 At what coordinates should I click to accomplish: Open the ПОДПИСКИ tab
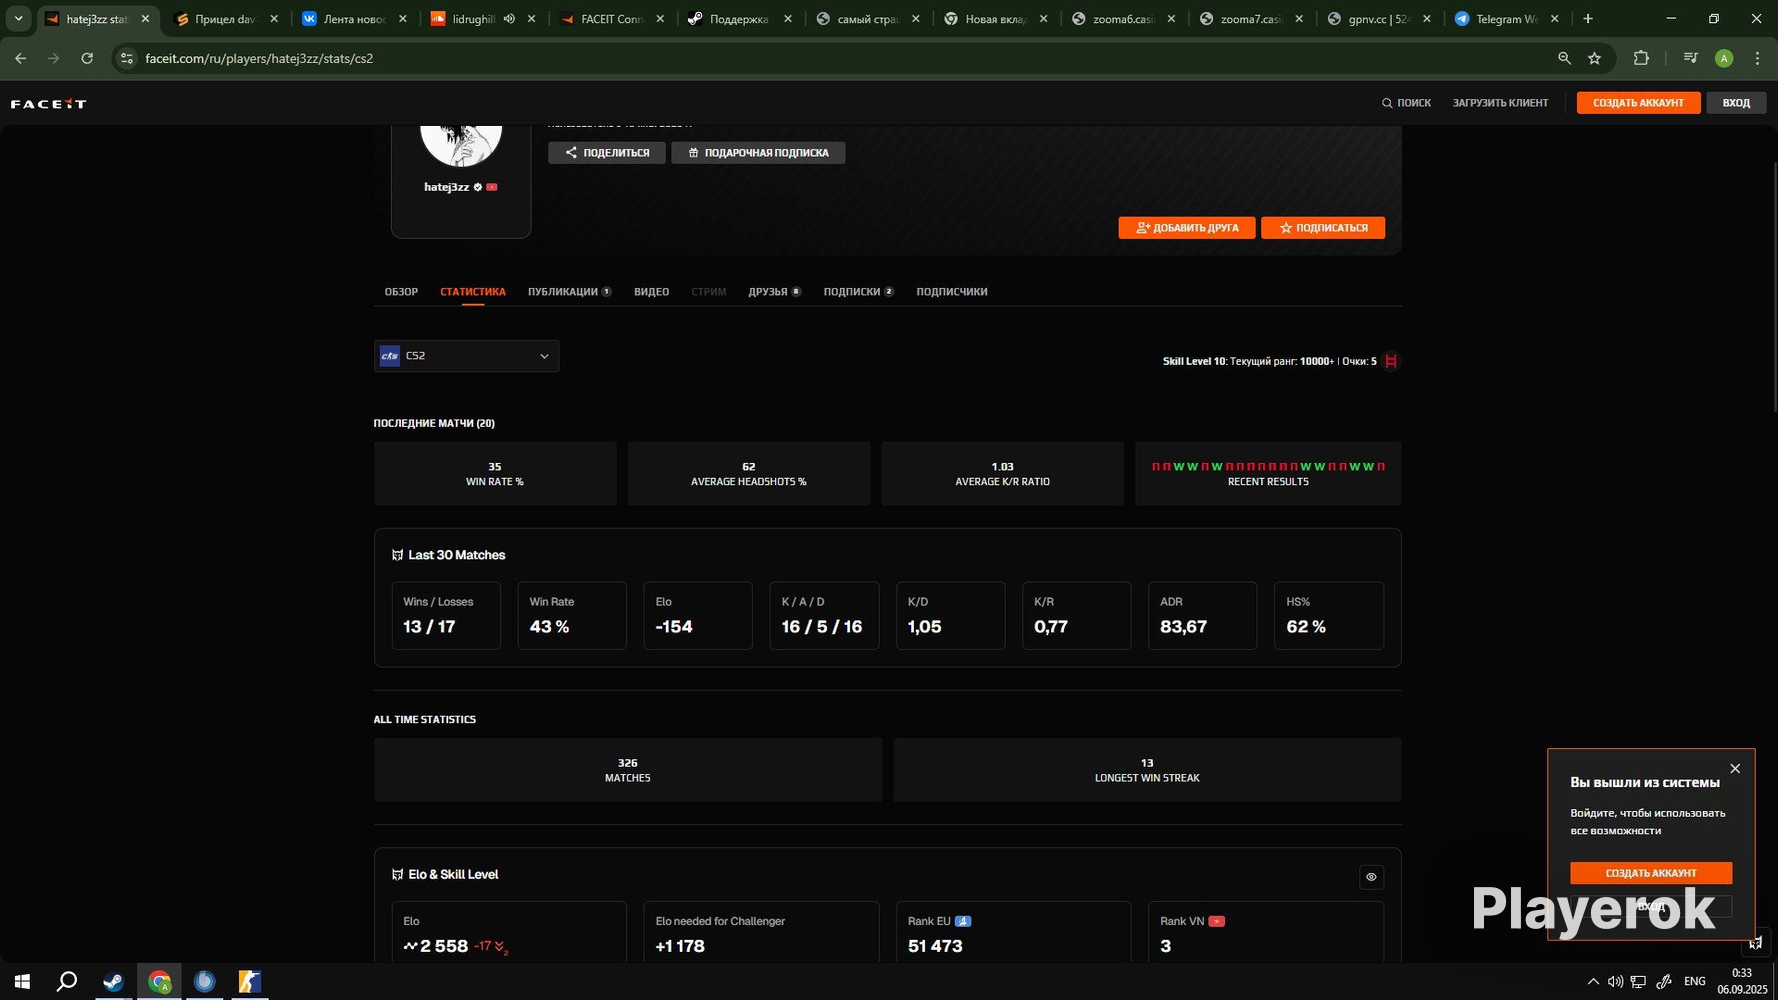tap(858, 292)
